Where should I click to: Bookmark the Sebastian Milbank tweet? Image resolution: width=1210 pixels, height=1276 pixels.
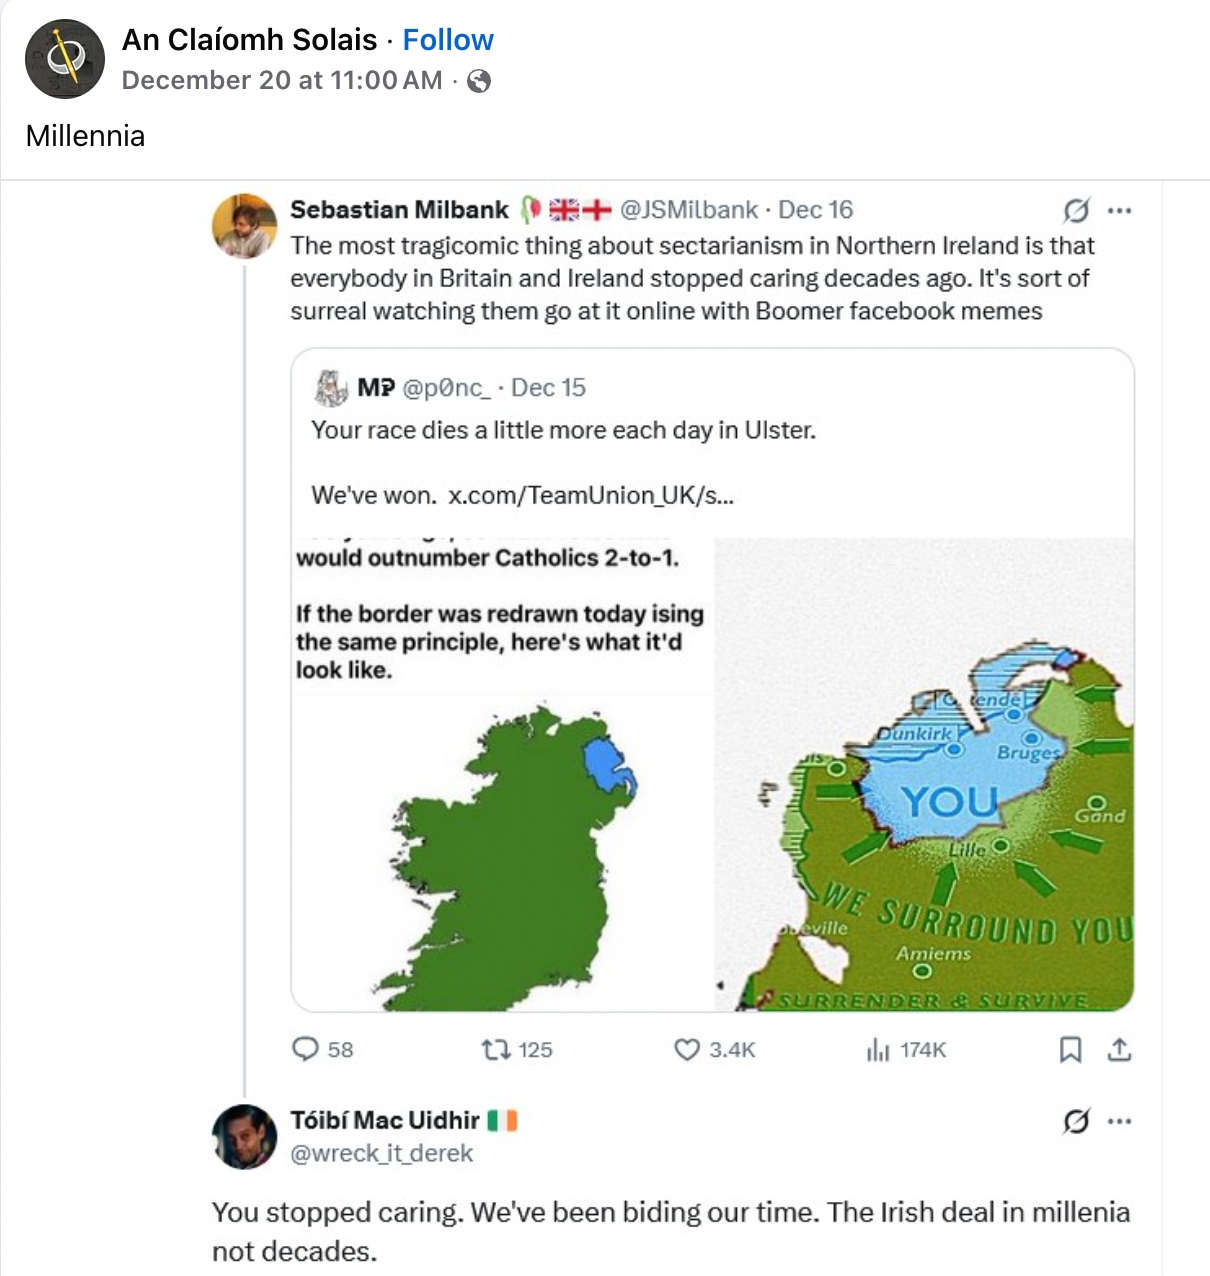(x=1070, y=1049)
